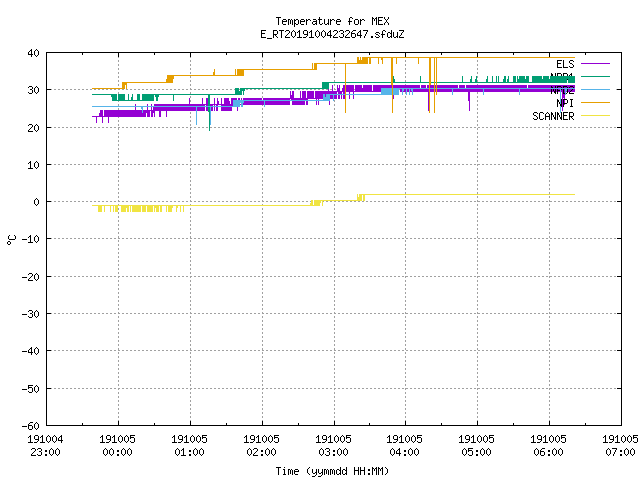Select the E_RT20191004232647.sfduZ file name subtitle
The height and width of the screenshot is (480, 640).
pos(332,34)
